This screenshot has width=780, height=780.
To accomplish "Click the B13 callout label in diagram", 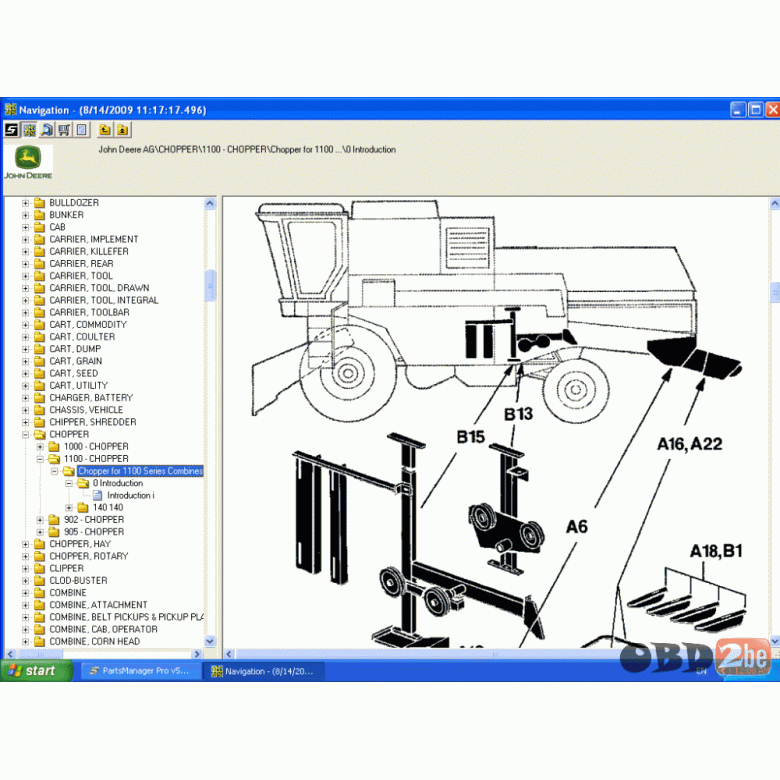I will [x=518, y=414].
